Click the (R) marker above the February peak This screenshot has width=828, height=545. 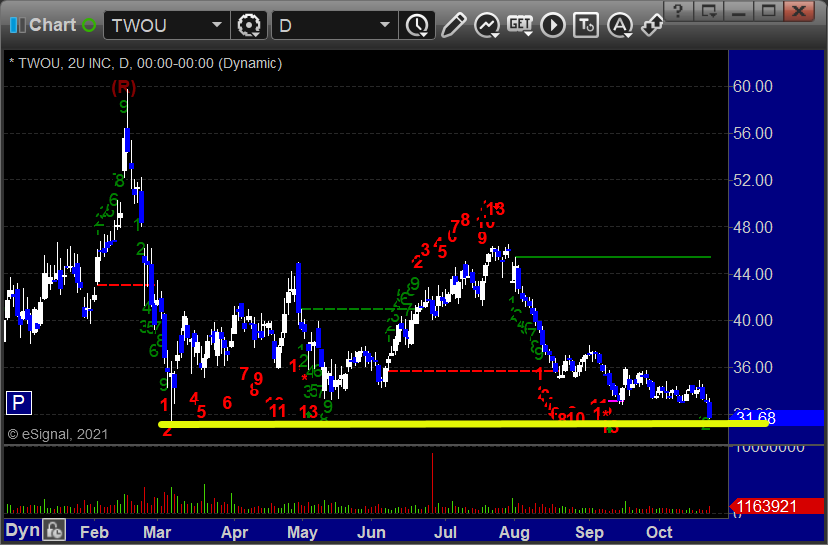click(x=124, y=87)
